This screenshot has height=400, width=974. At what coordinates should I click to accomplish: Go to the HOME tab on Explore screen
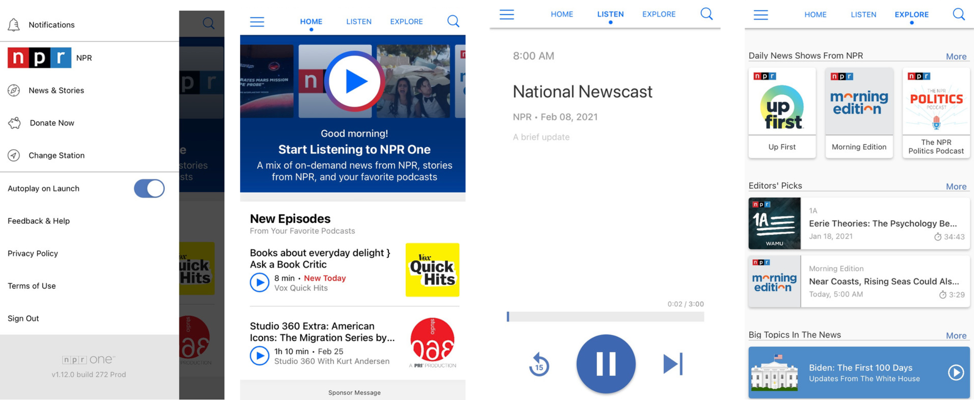tap(816, 15)
